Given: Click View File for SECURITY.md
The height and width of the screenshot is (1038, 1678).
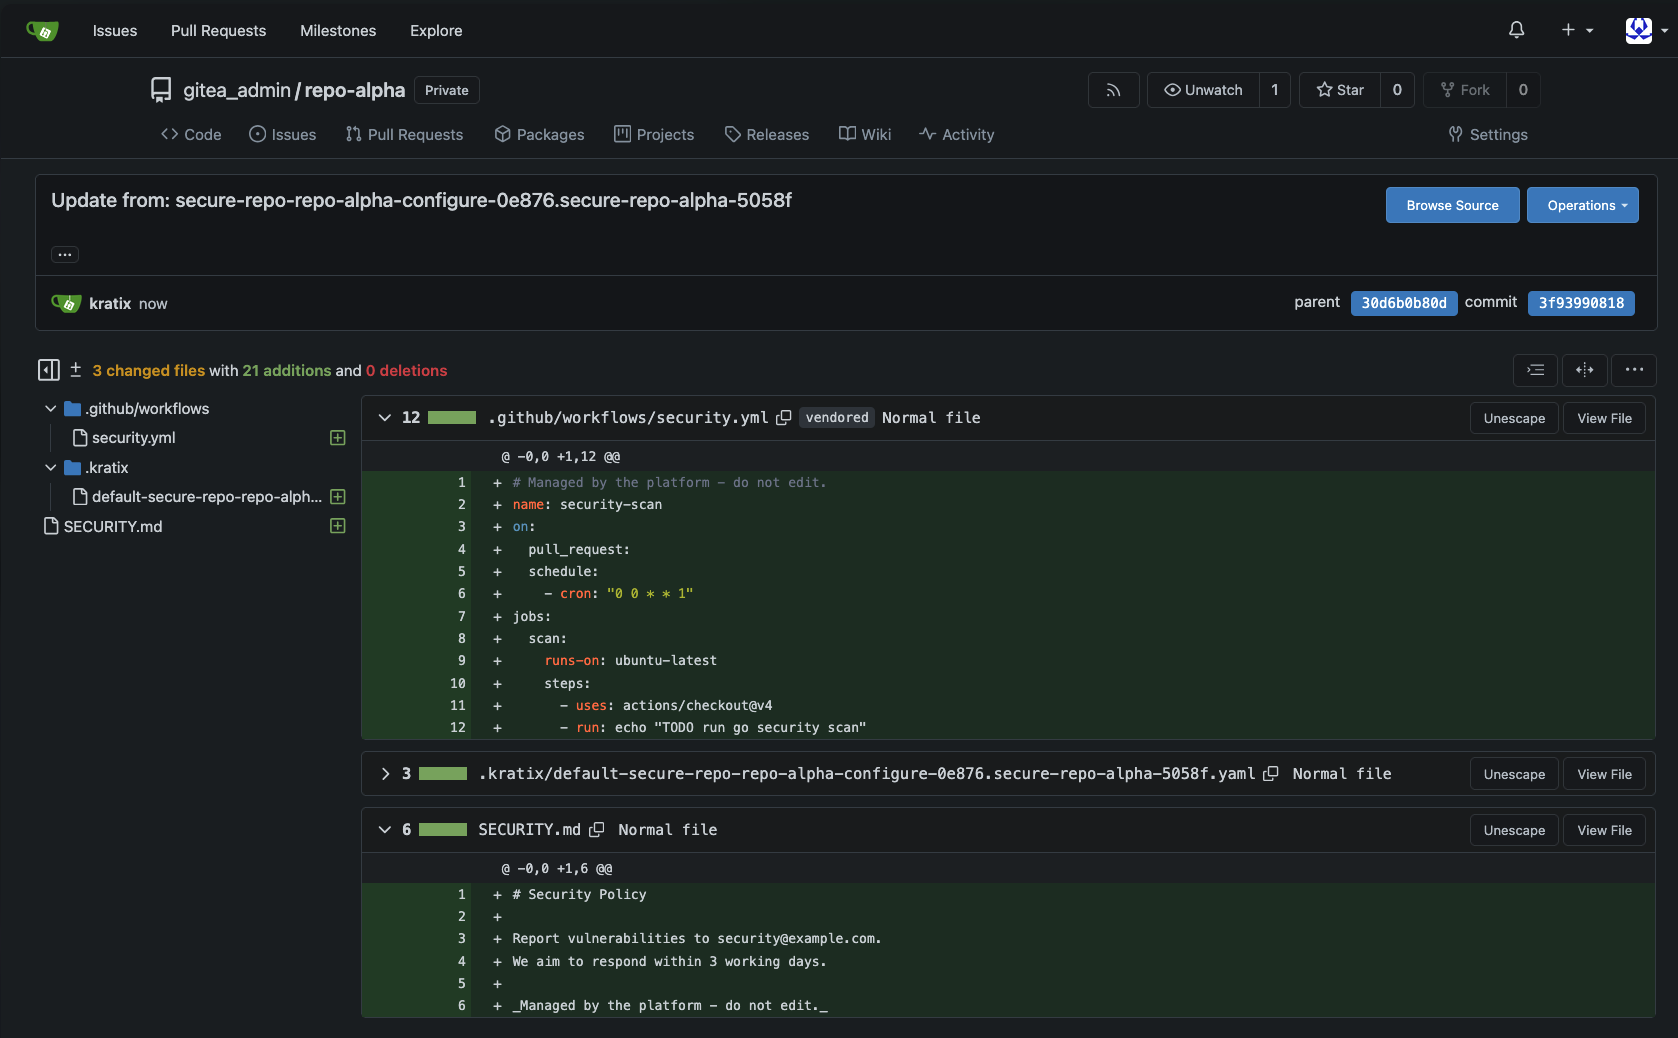Looking at the screenshot, I should pos(1604,830).
